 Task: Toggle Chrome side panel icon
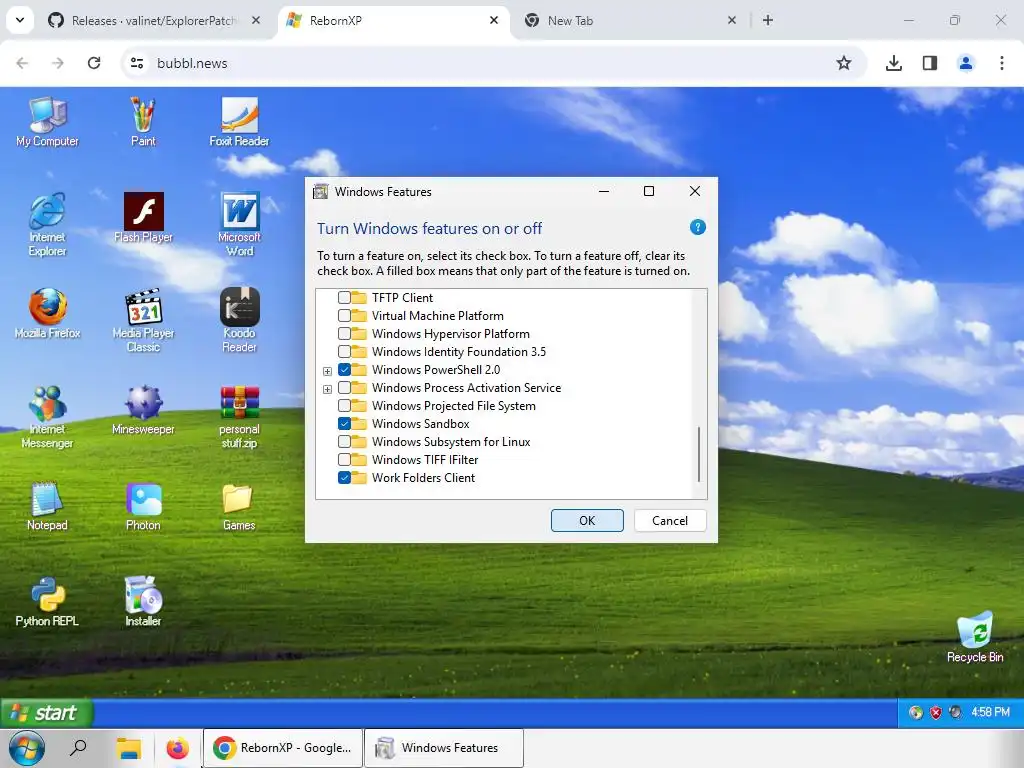tap(929, 63)
